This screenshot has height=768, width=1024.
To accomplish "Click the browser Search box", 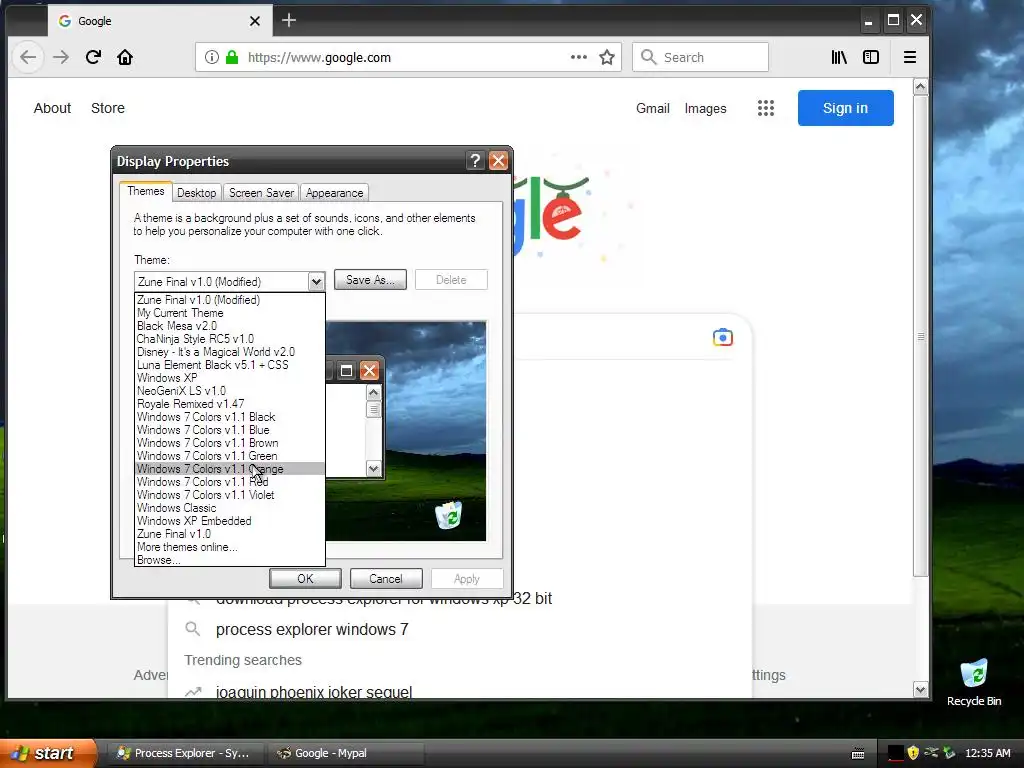I will tap(700, 57).
